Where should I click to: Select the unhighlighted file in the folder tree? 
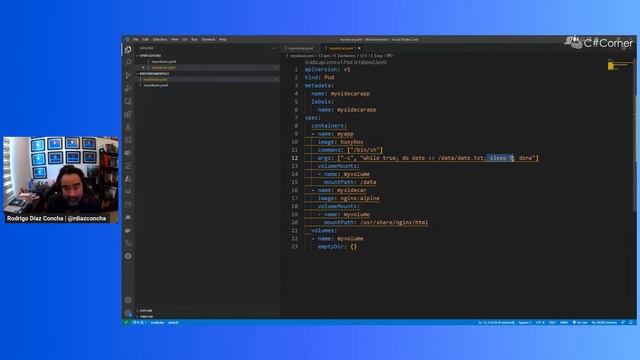point(156,85)
